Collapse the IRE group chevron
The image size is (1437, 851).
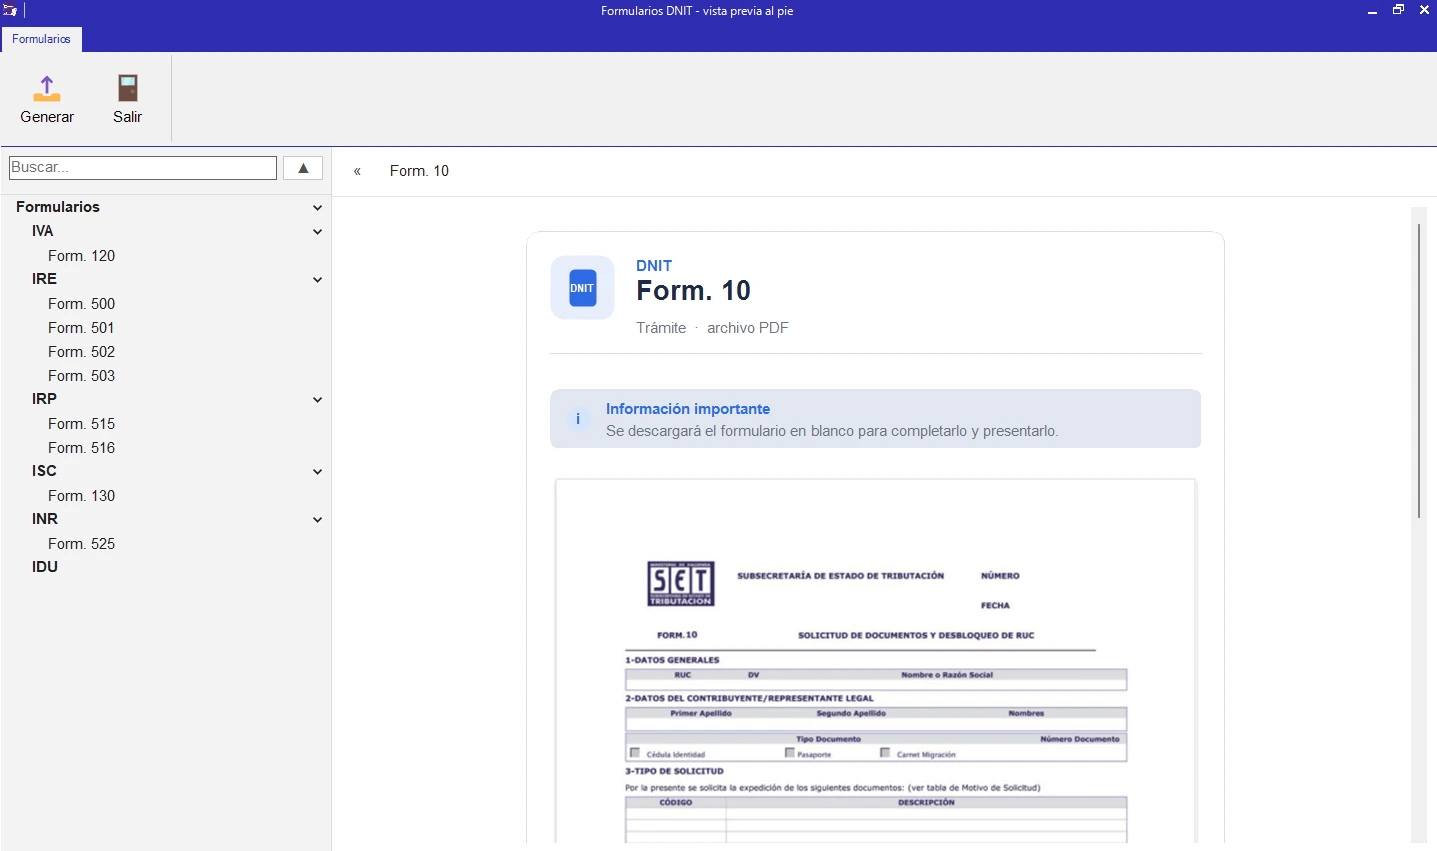(x=317, y=280)
